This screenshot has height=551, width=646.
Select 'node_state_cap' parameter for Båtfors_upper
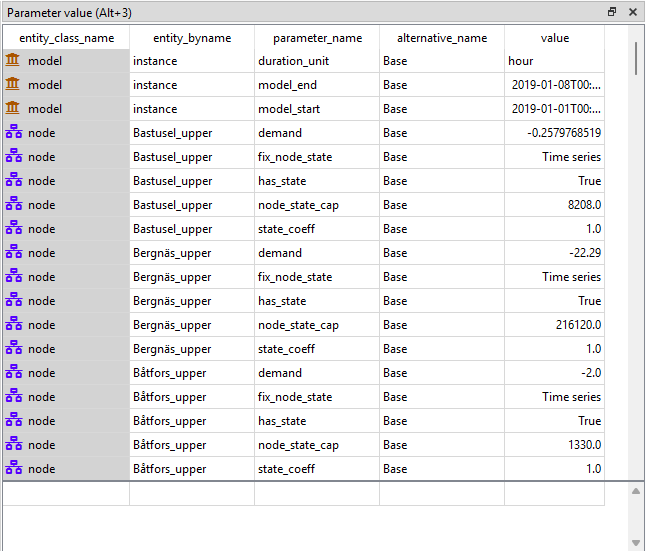point(317,444)
